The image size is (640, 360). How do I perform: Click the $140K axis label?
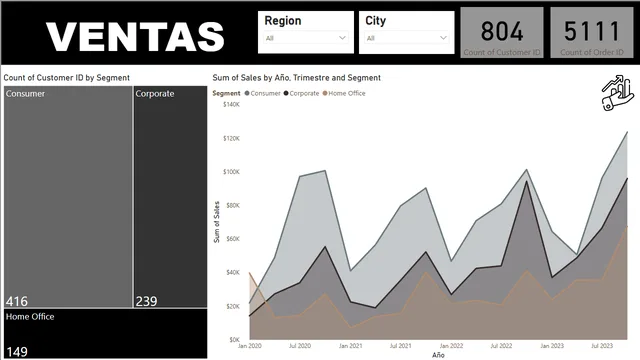pos(231,104)
